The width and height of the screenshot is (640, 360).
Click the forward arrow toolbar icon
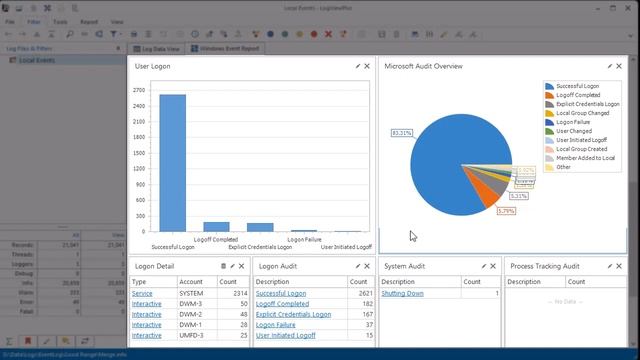click(22, 34)
